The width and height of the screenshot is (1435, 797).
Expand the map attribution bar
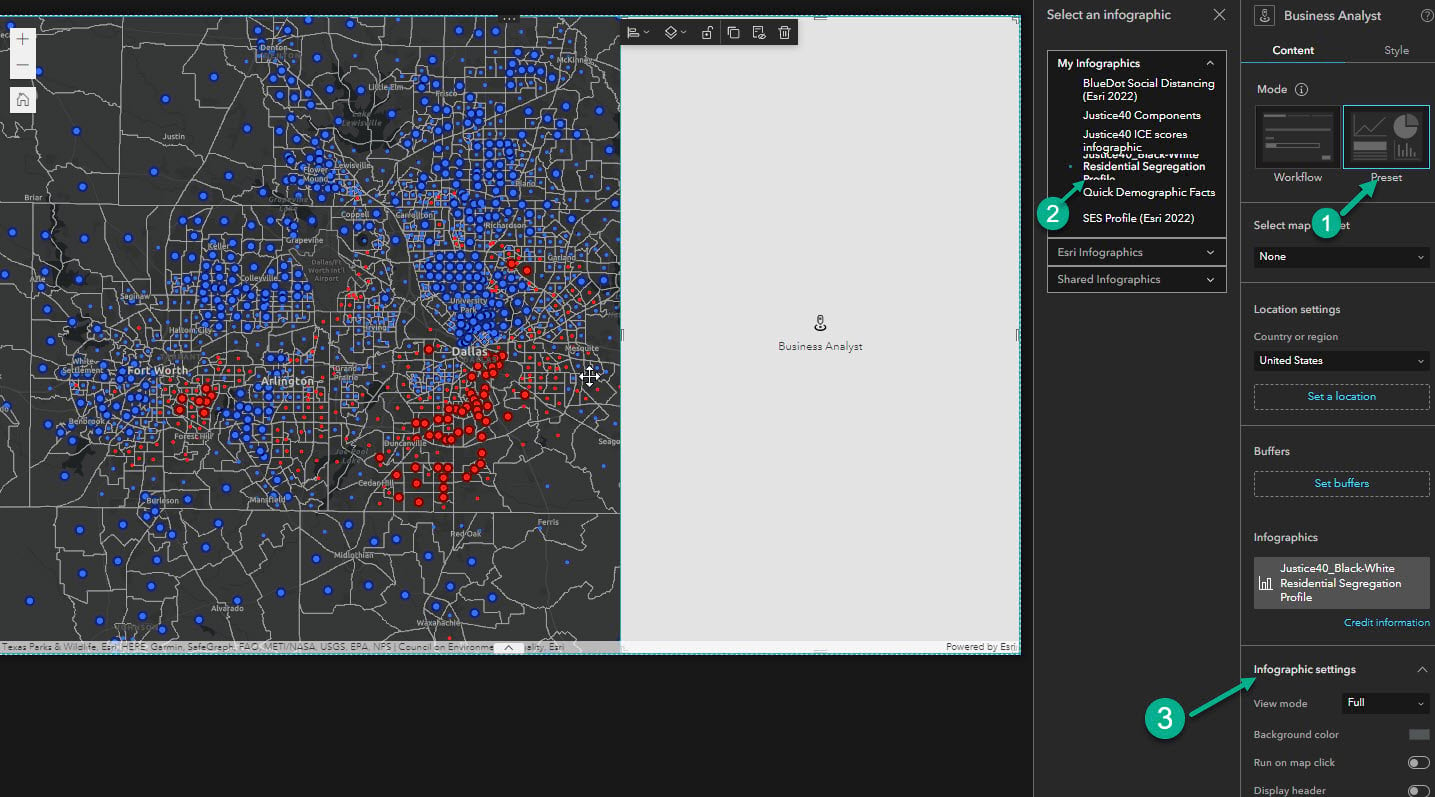508,647
